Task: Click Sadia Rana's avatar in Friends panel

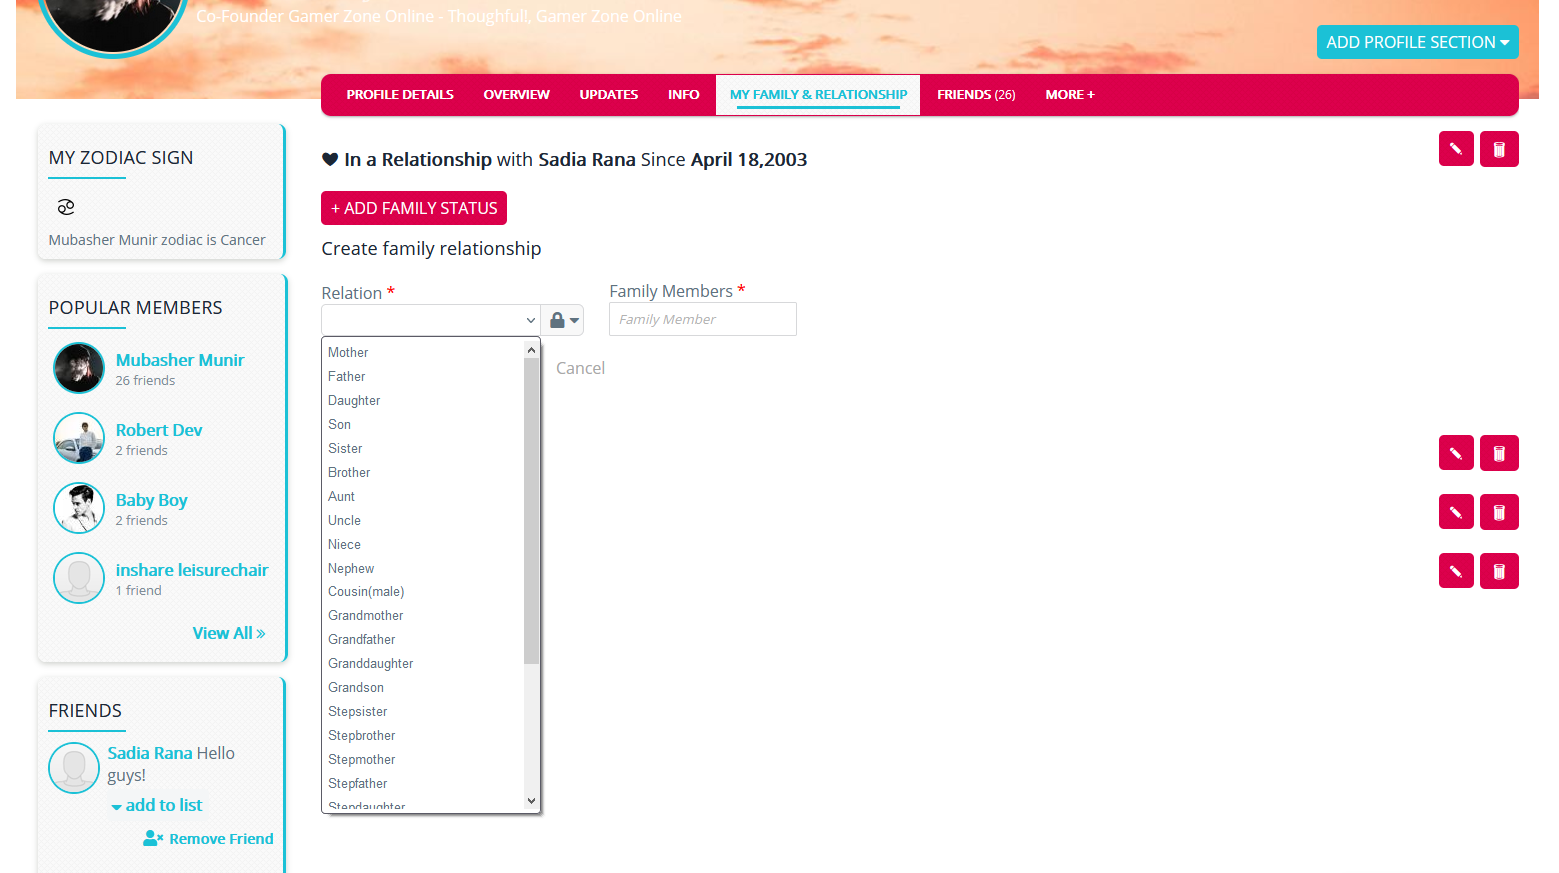Action: pos(74,768)
